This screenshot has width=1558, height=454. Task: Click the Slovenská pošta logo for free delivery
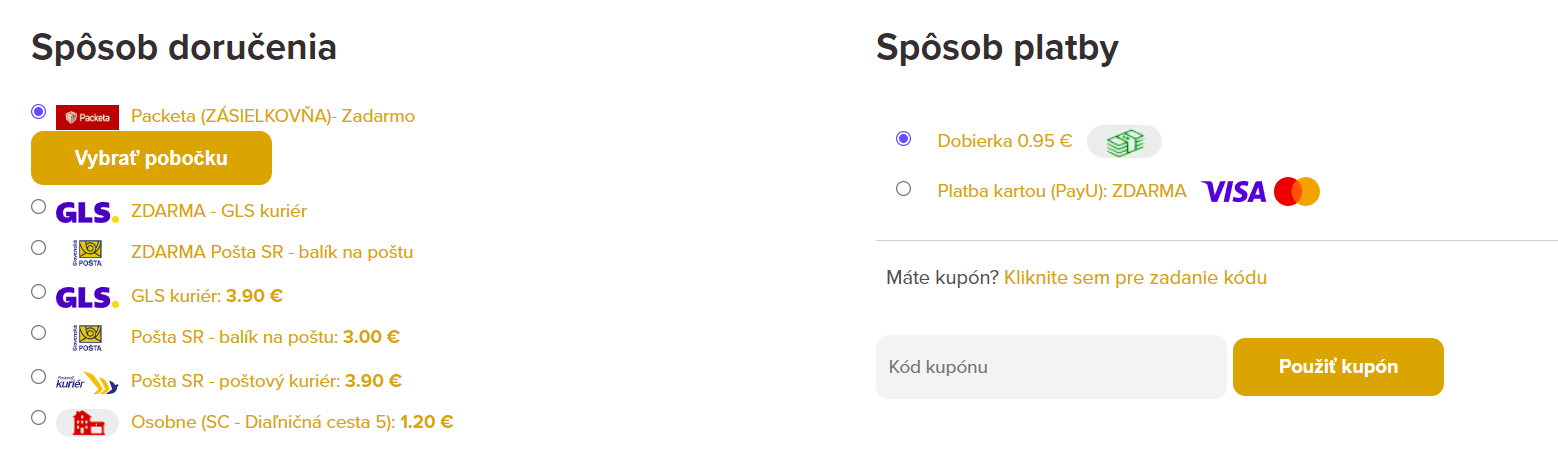coord(91,252)
